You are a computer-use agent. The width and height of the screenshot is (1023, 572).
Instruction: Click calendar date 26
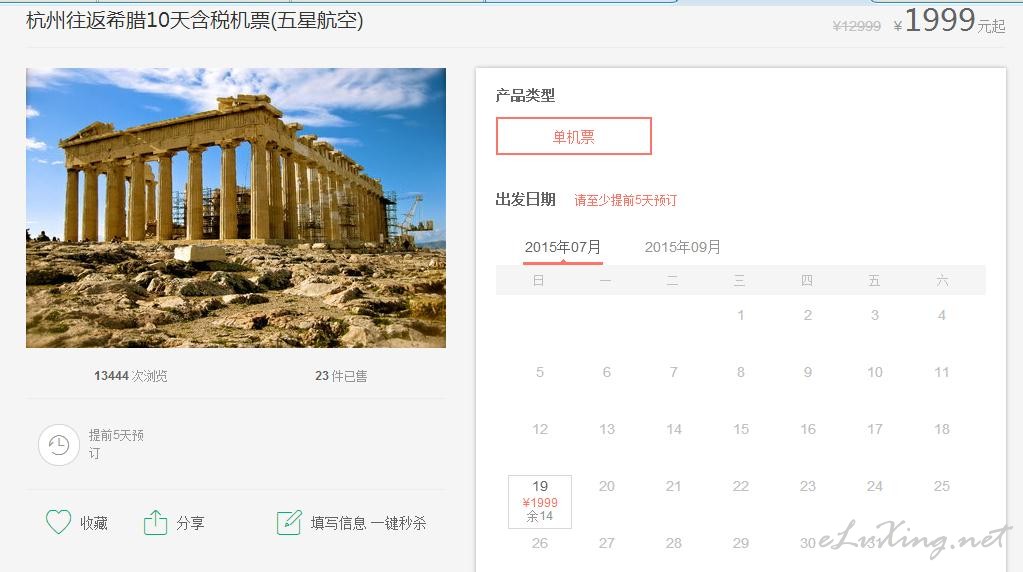(x=540, y=543)
